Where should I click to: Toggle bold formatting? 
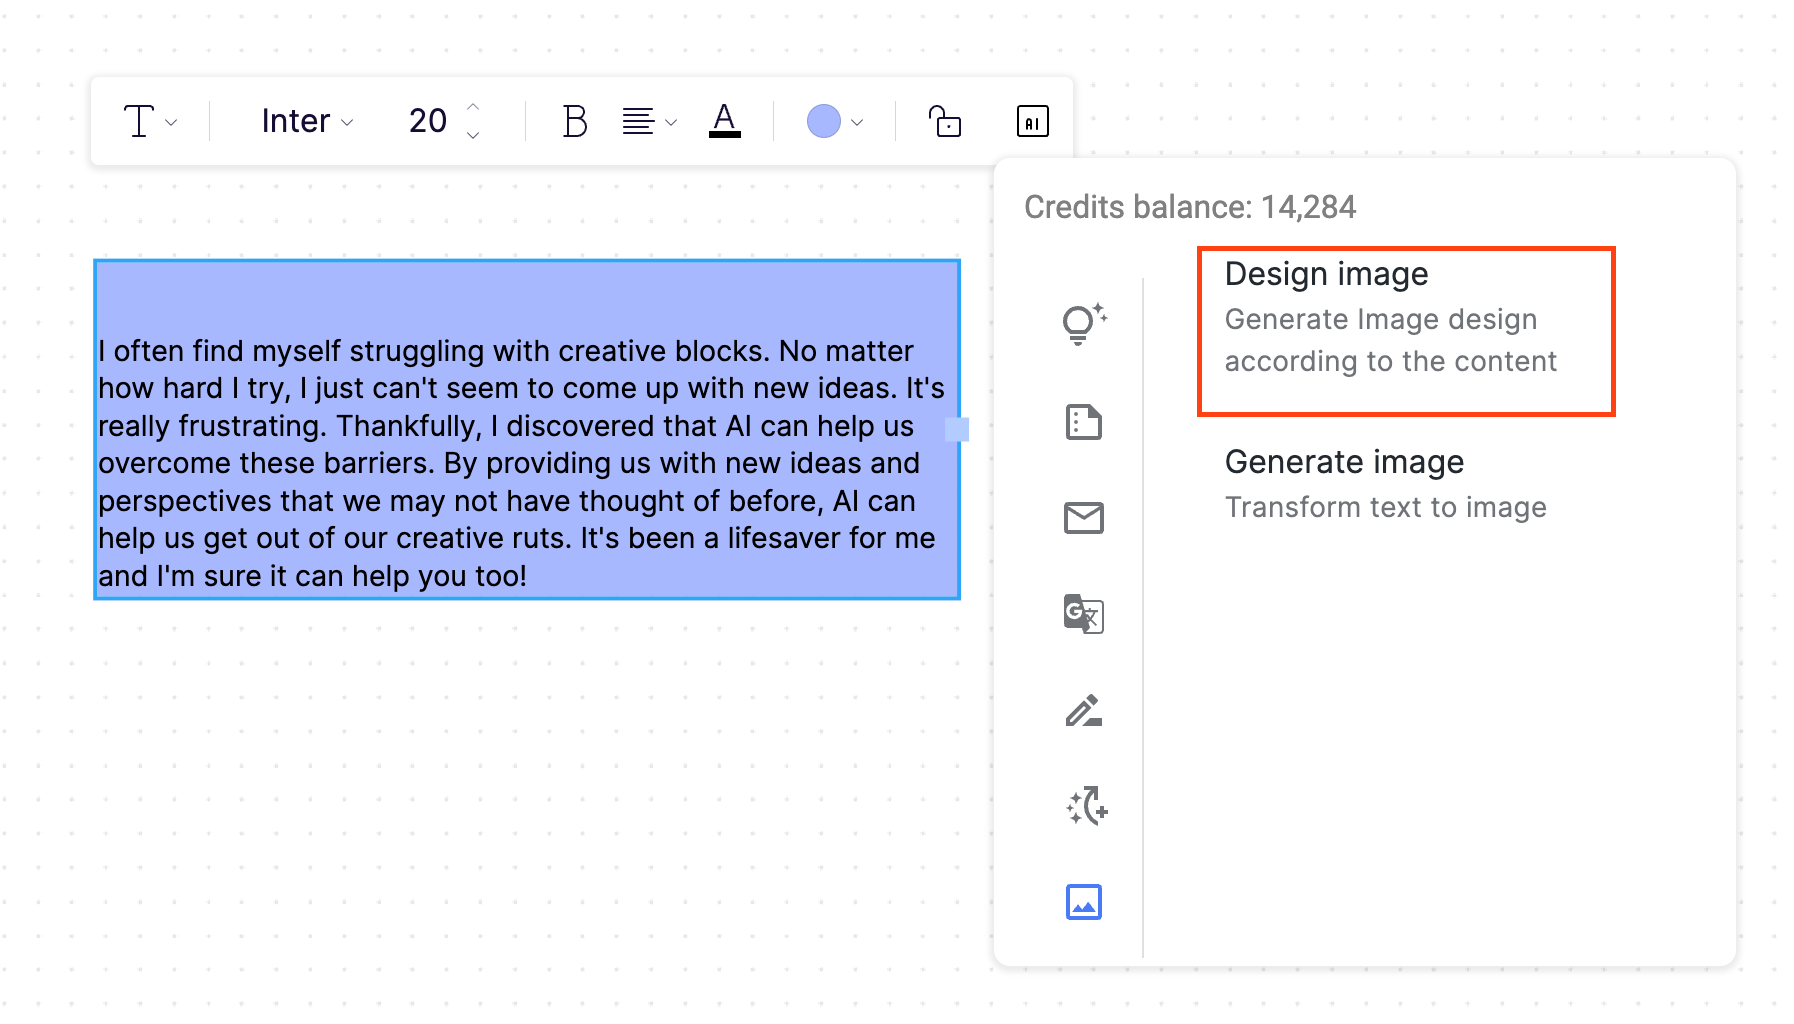575,121
